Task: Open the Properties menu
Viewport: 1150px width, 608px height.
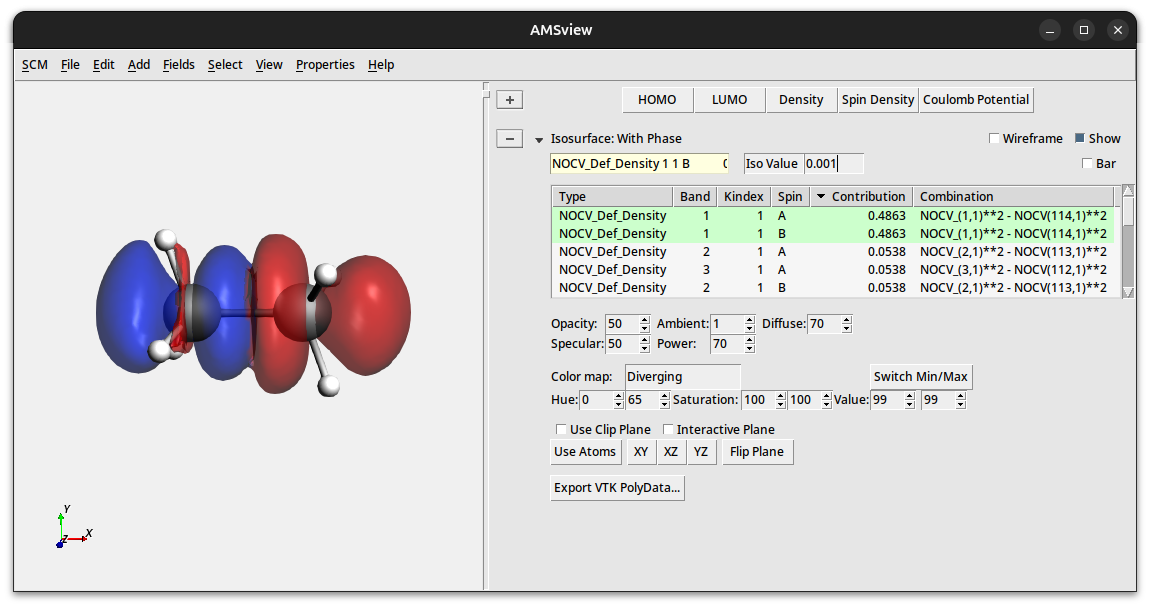Action: coord(325,65)
